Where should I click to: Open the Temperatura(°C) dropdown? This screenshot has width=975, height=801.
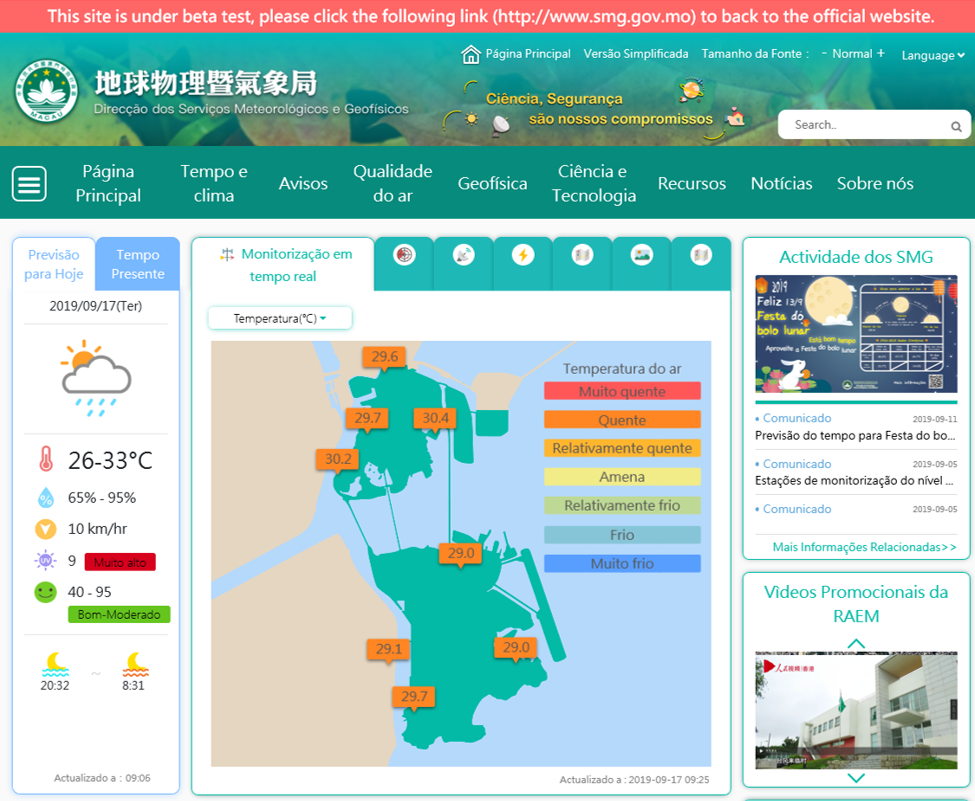[x=280, y=318]
